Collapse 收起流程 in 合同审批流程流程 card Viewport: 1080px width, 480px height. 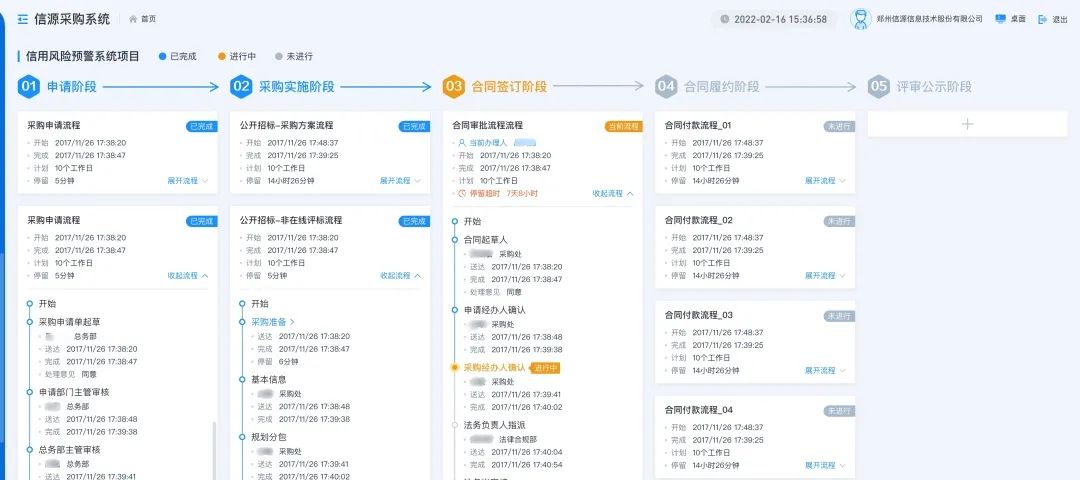[612, 194]
